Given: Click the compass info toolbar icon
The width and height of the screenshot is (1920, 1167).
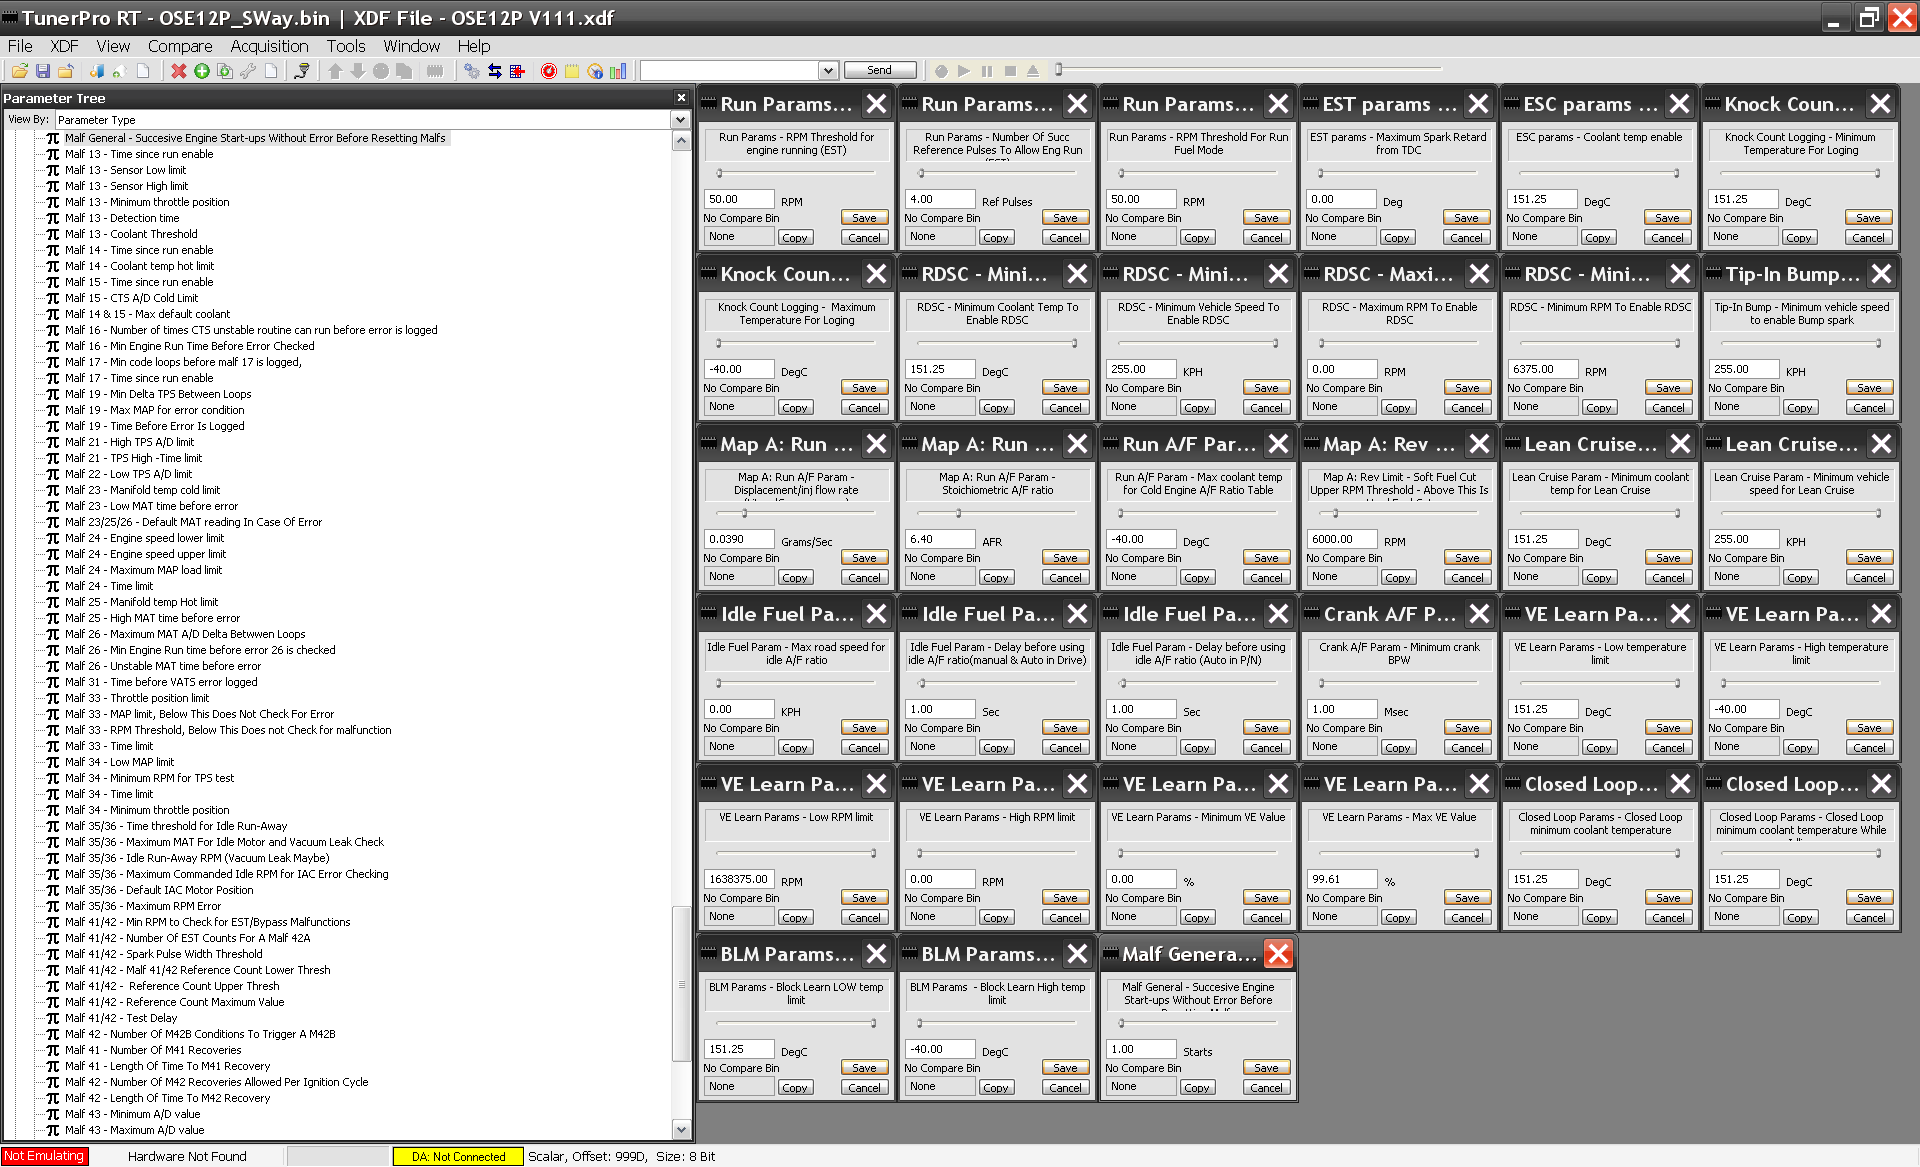Looking at the screenshot, I should [595, 71].
